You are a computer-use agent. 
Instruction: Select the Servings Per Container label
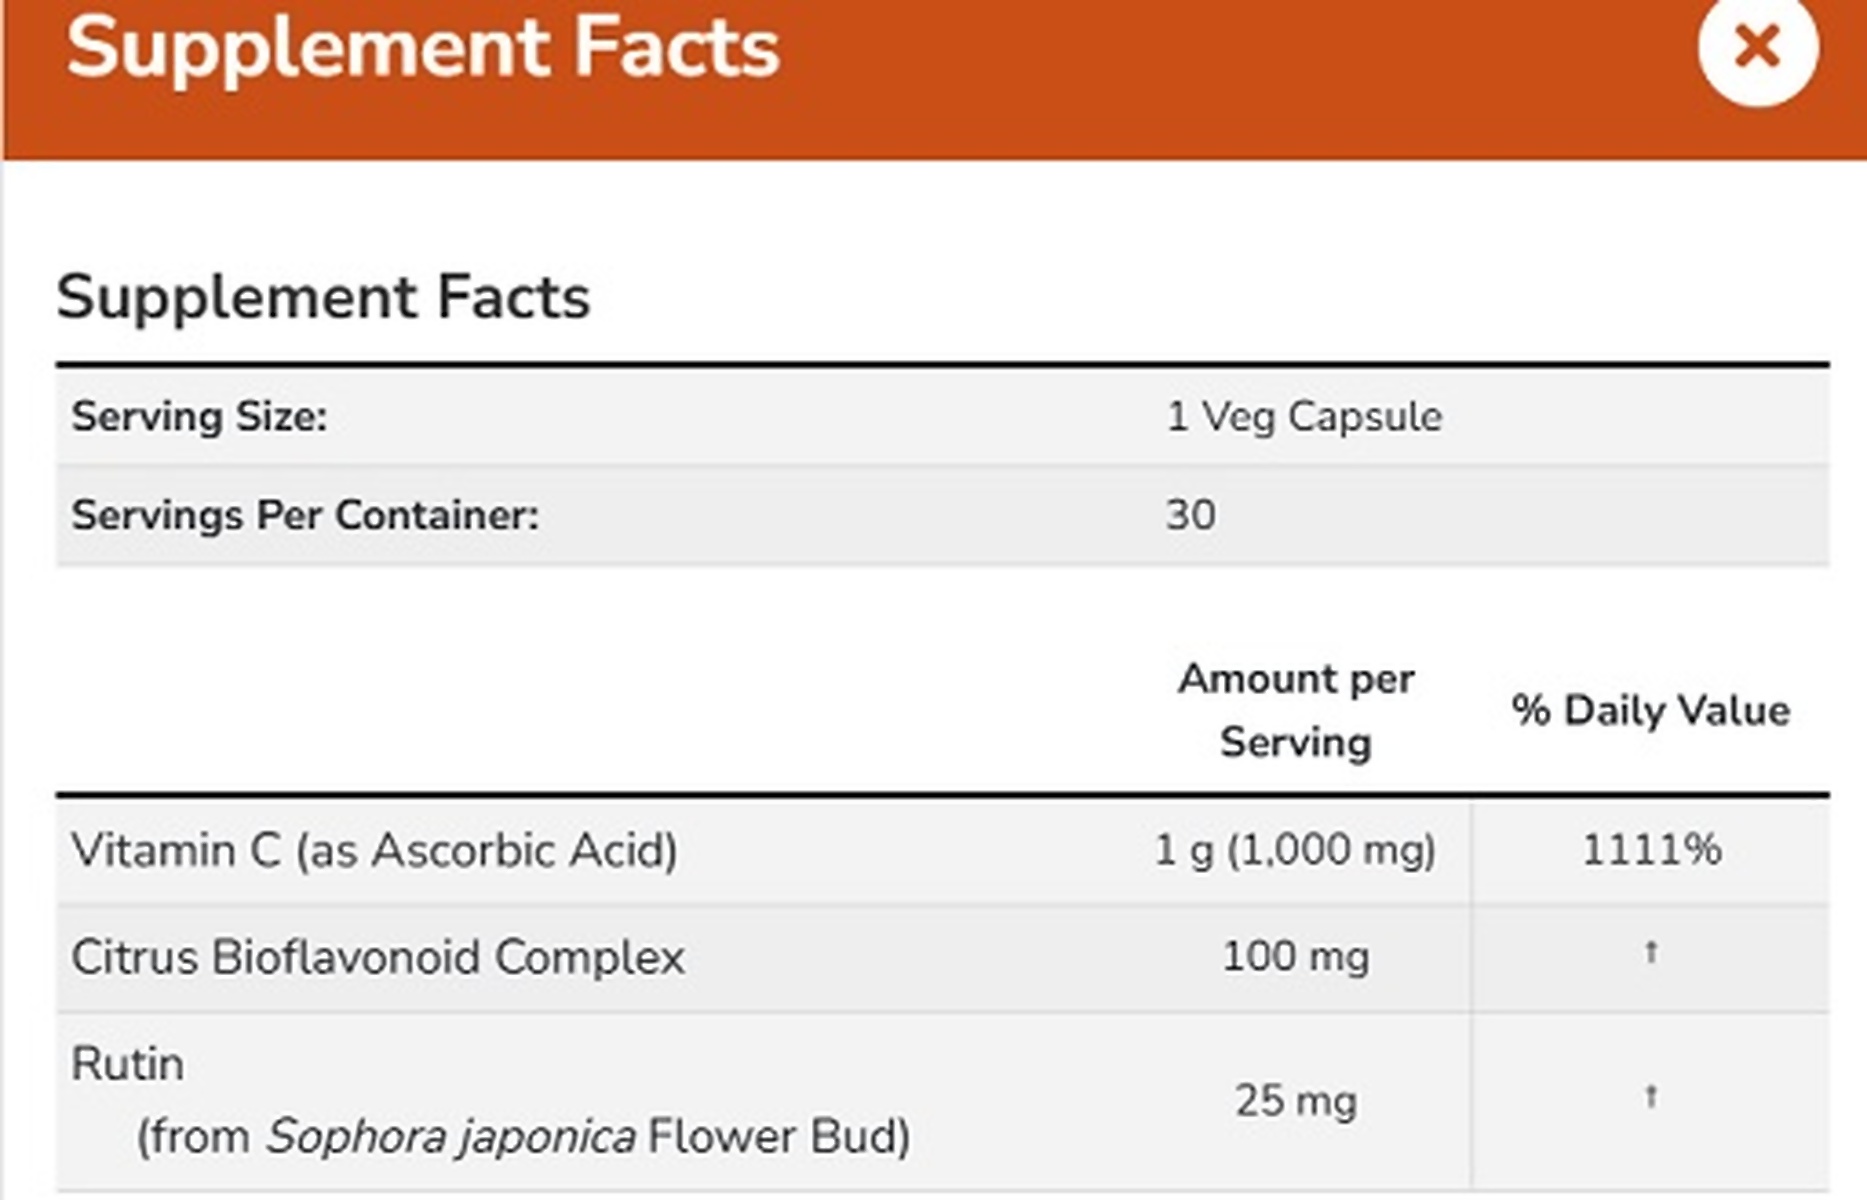(304, 515)
